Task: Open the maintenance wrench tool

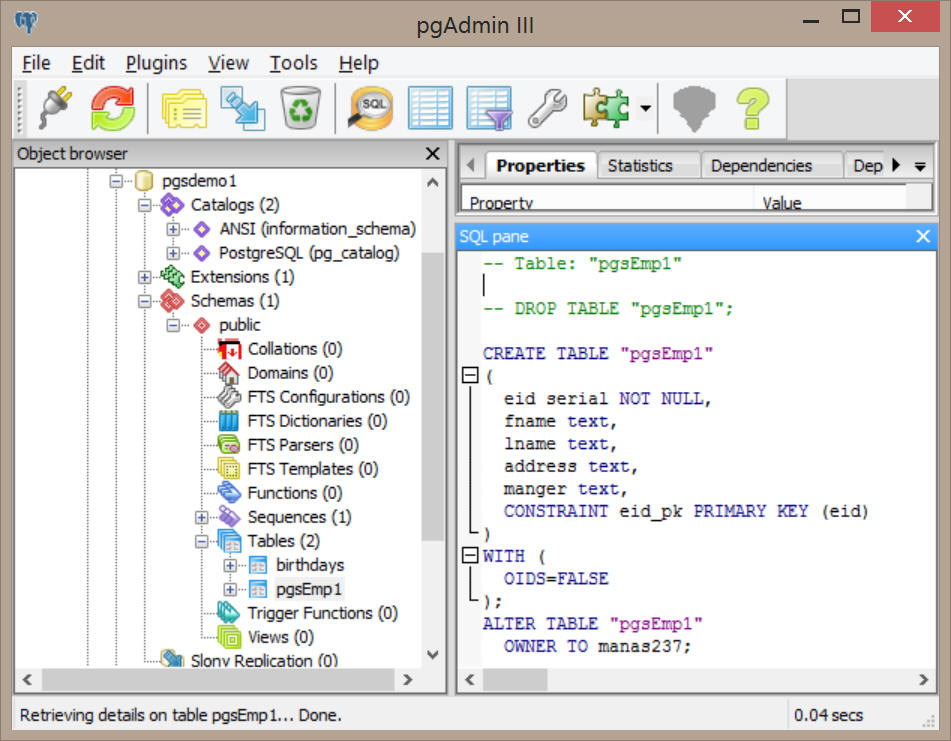Action: (547, 109)
